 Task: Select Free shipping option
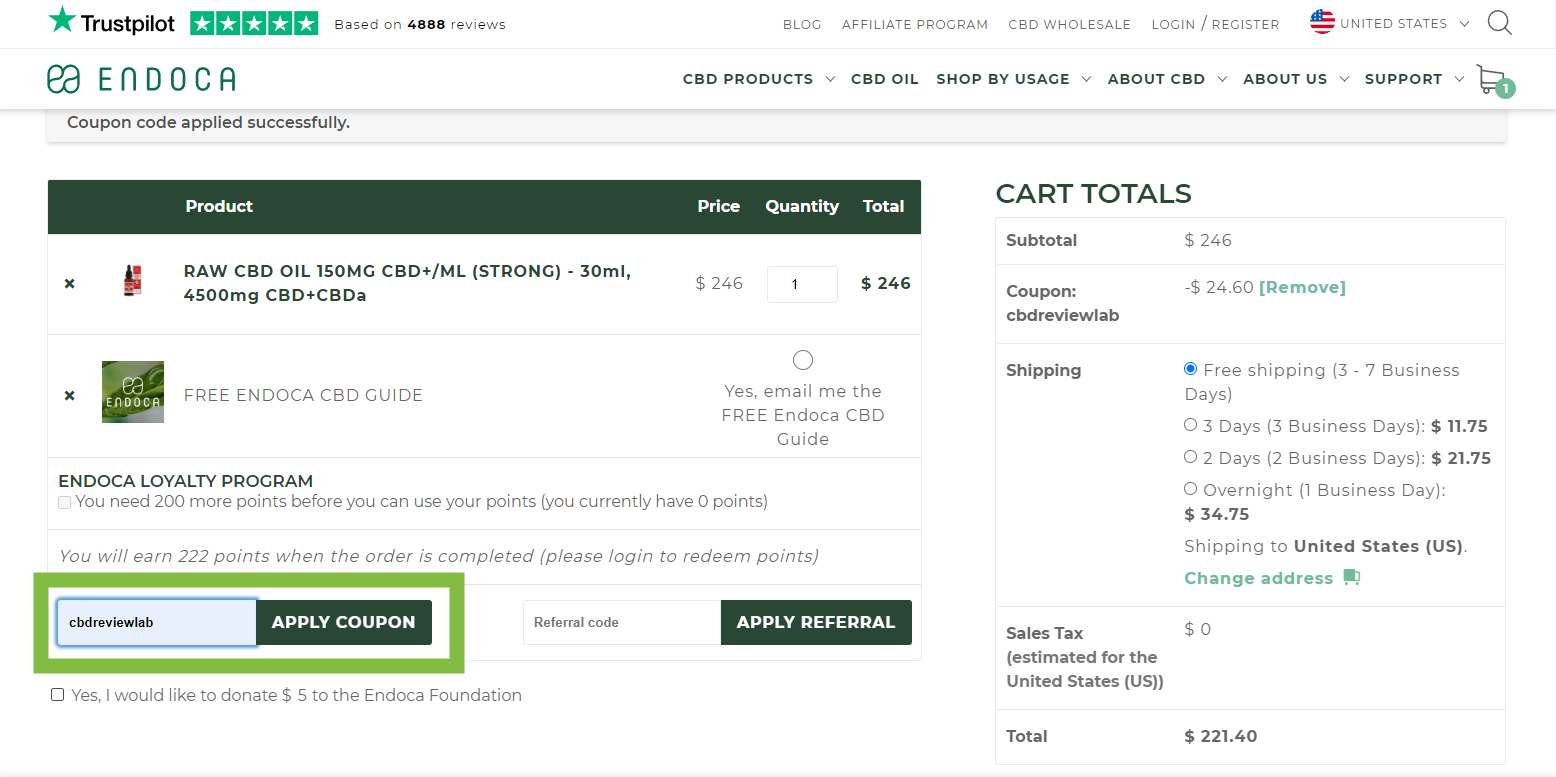1190,369
